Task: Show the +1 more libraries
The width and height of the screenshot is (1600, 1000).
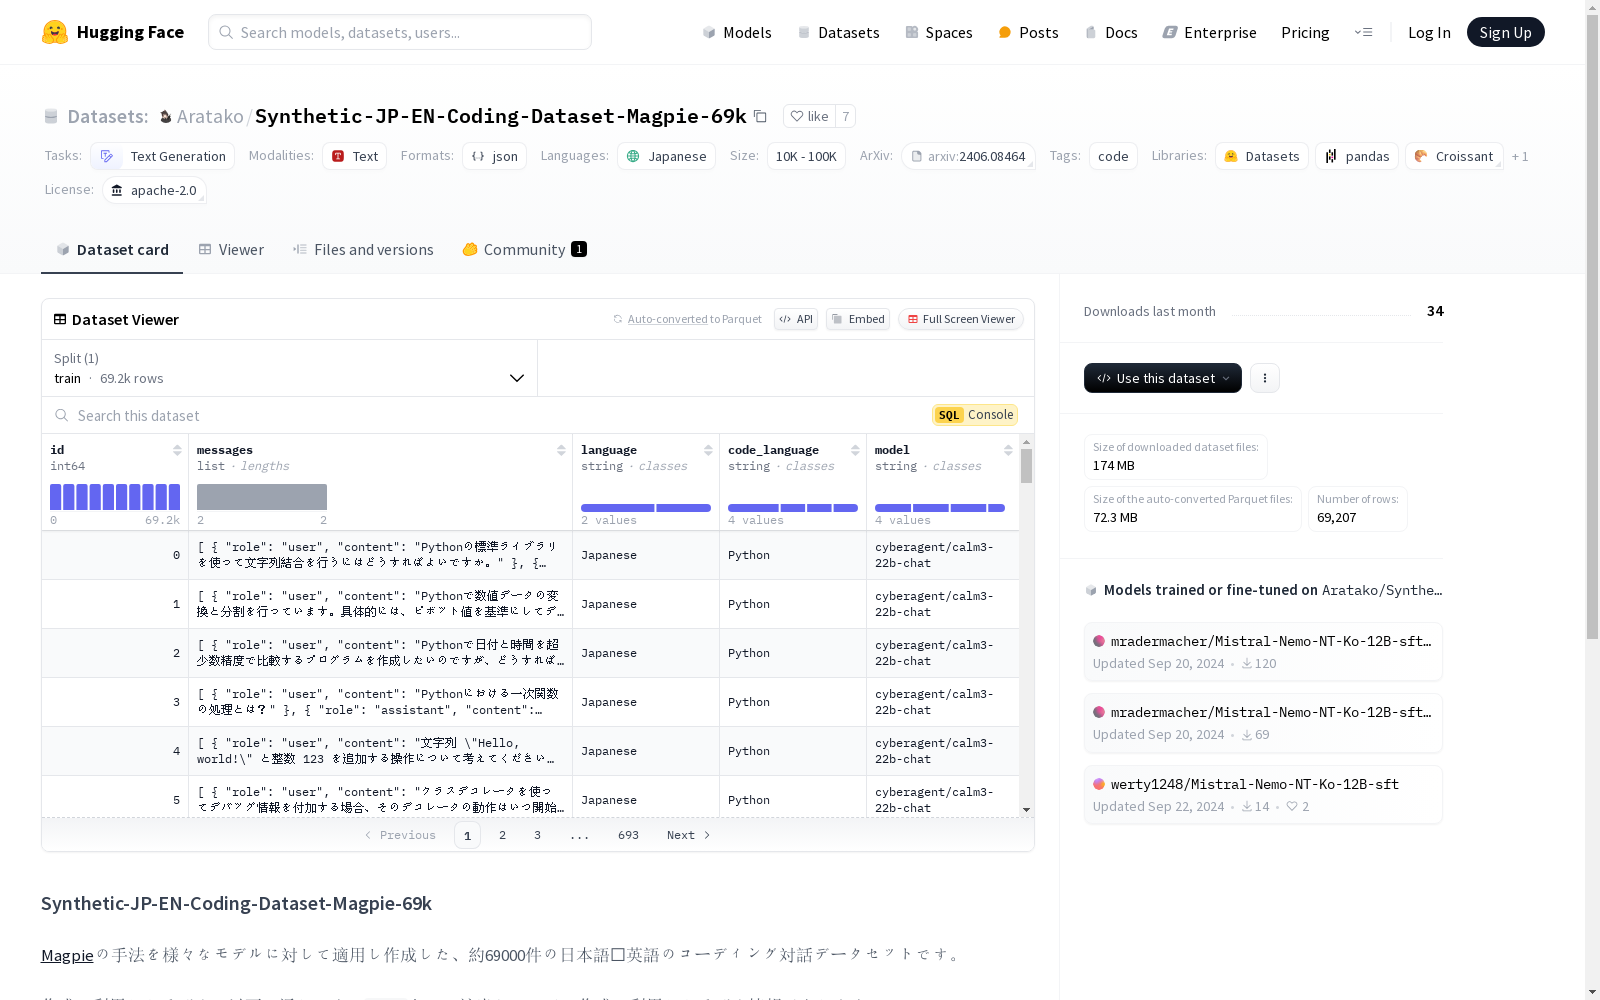Action: coord(1520,156)
